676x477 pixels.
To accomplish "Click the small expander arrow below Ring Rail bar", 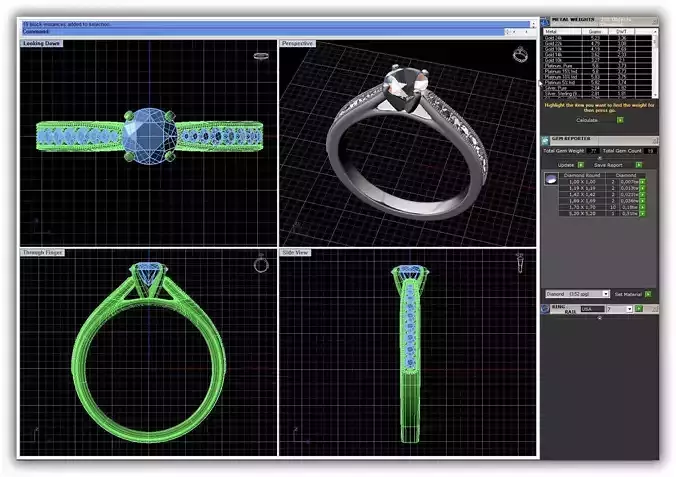I will 599,318.
